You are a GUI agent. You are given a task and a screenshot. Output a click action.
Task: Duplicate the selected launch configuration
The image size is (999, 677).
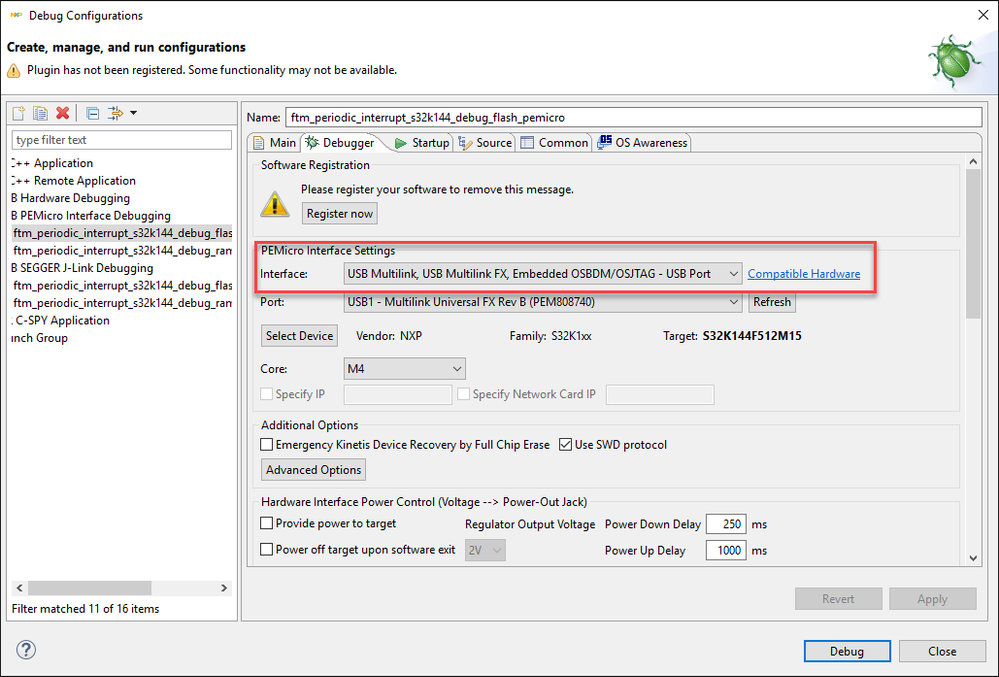(40, 113)
